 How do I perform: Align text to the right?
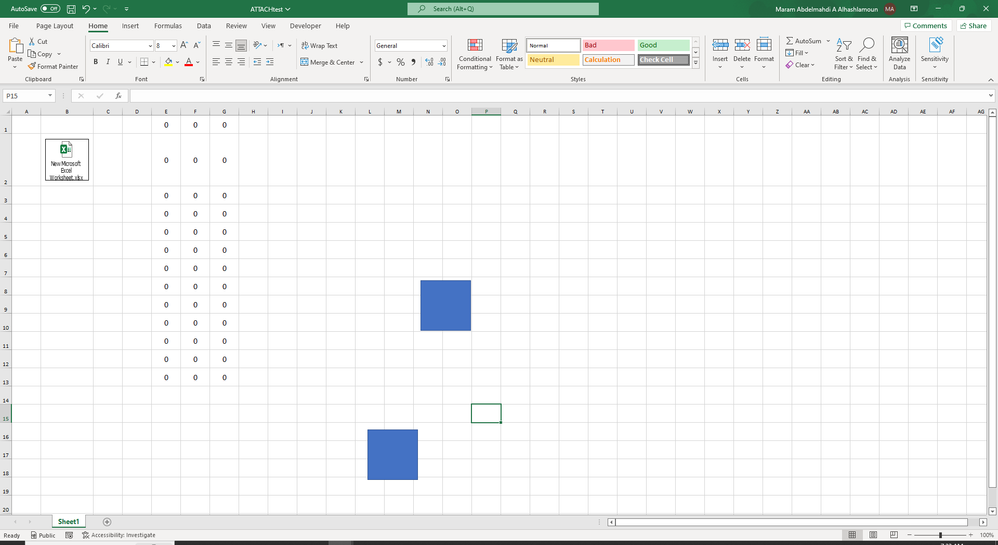coord(241,62)
